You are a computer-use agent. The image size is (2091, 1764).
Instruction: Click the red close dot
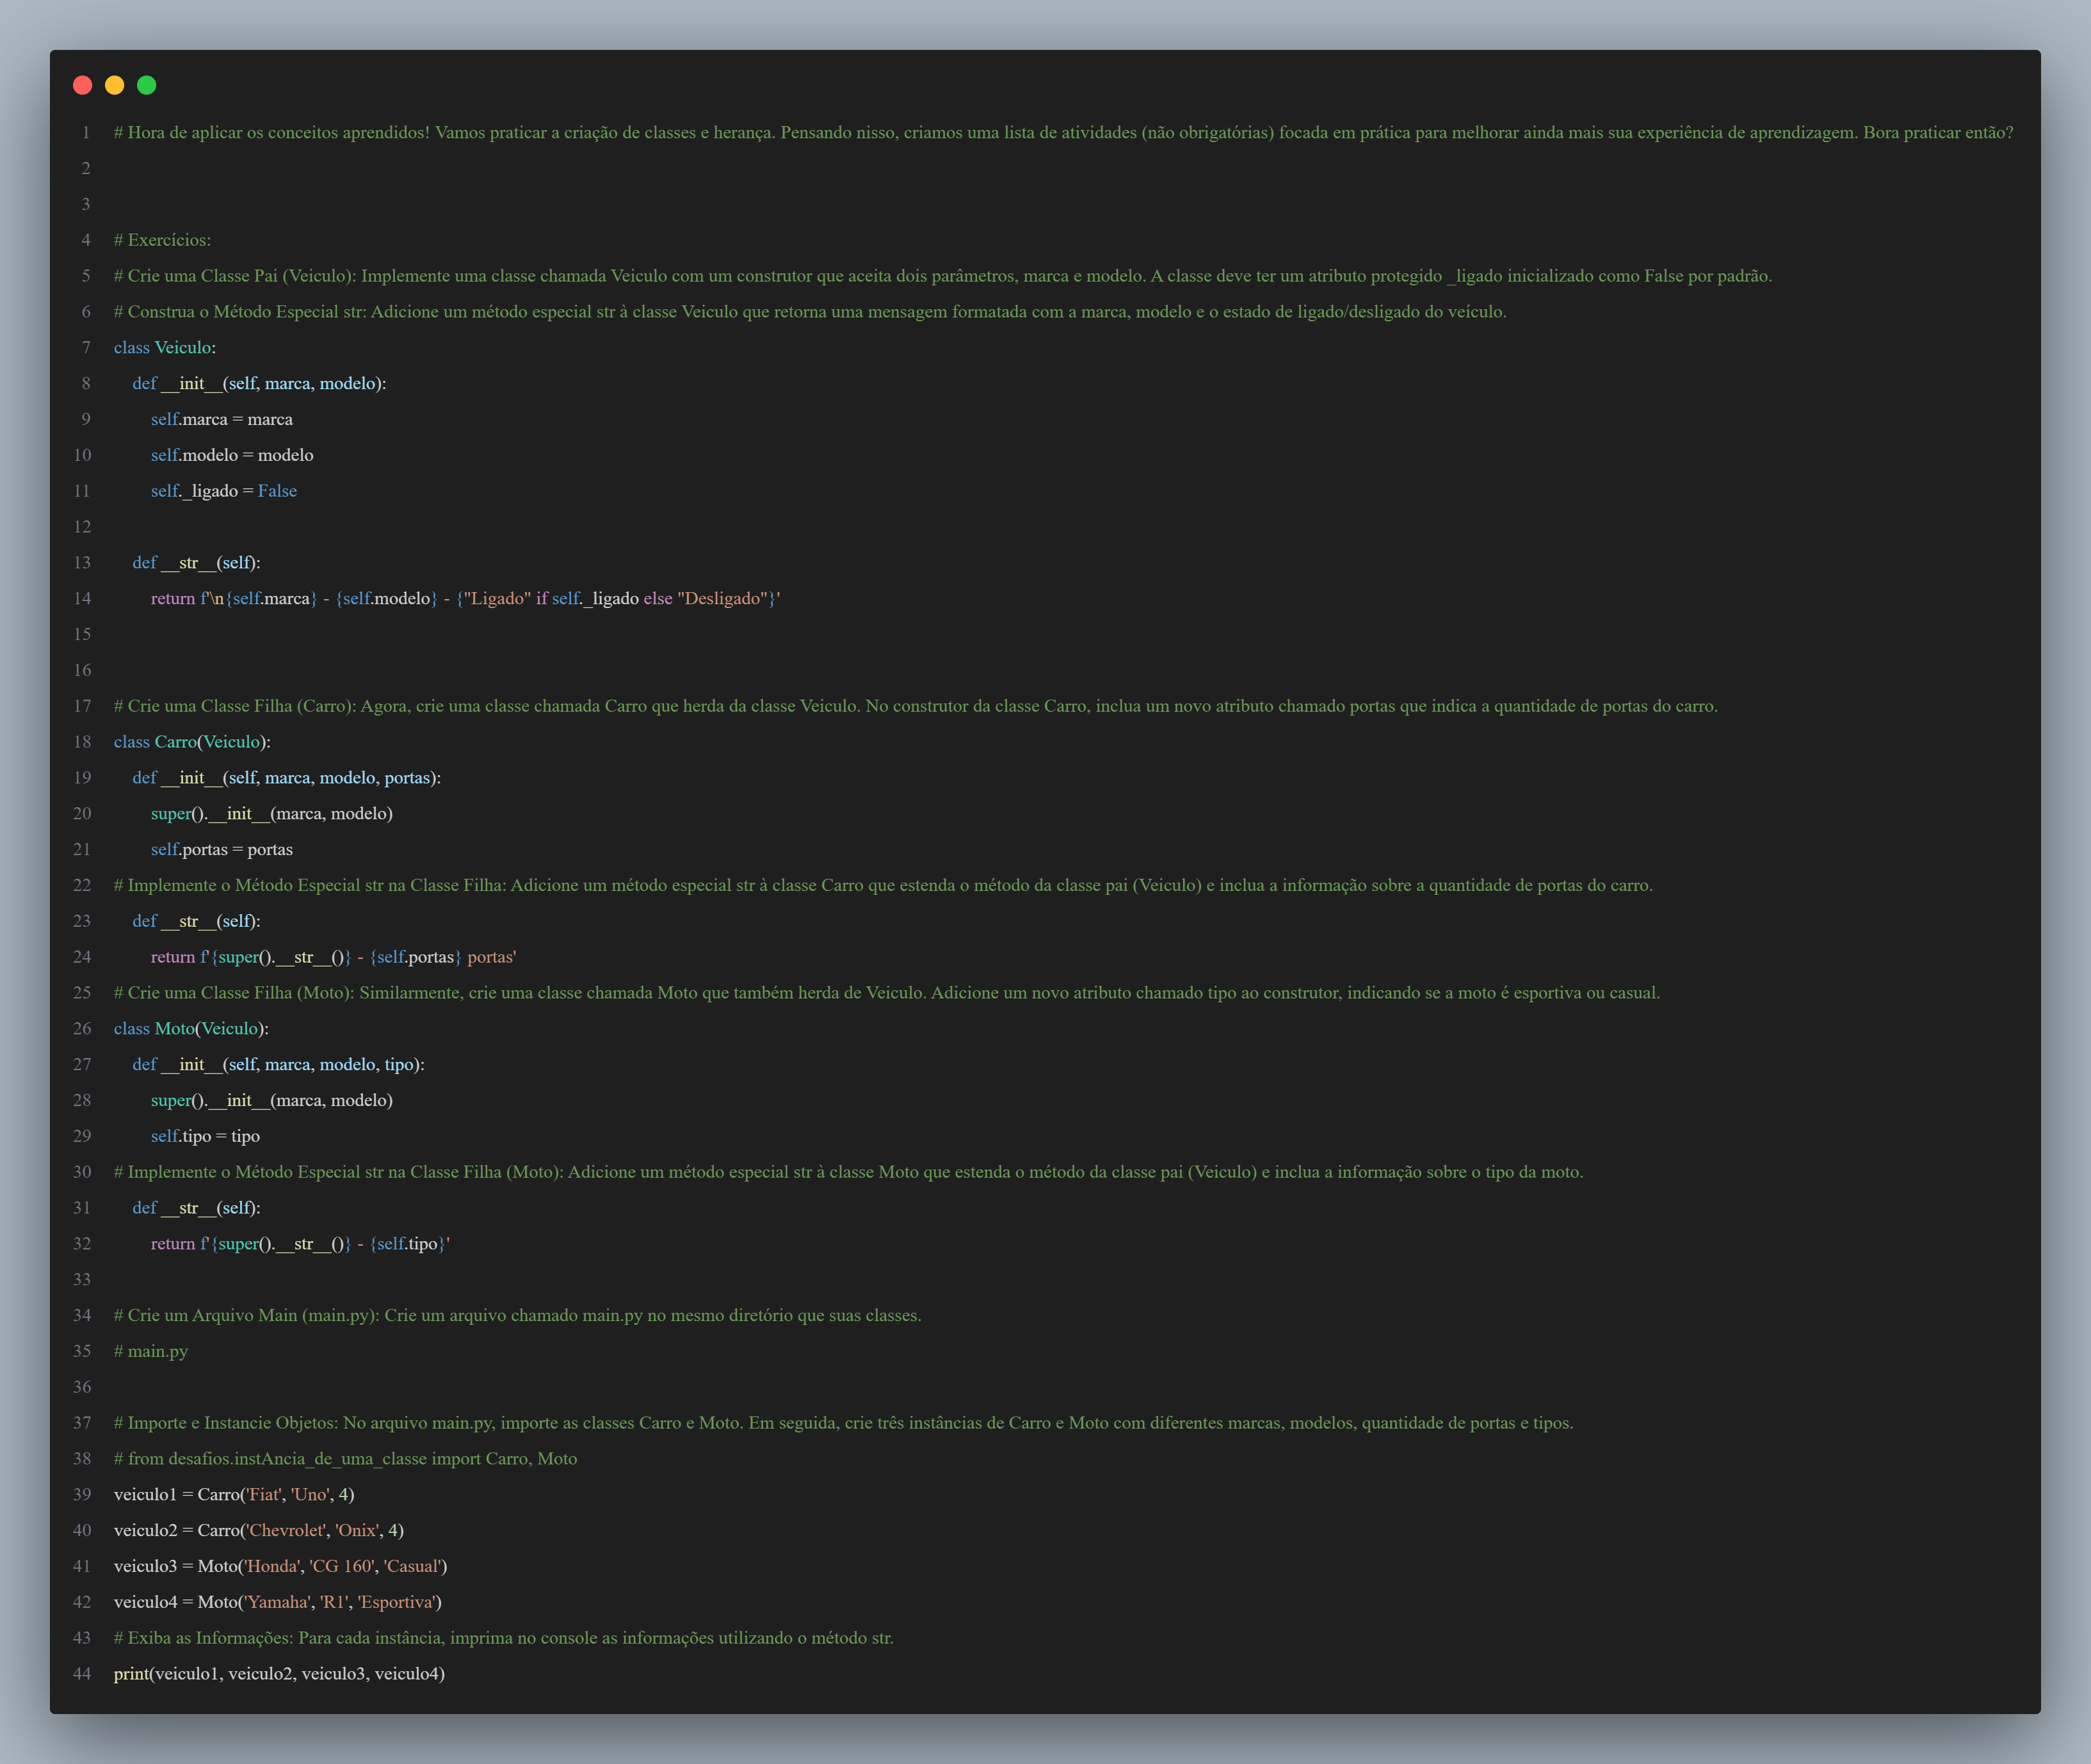(x=83, y=85)
